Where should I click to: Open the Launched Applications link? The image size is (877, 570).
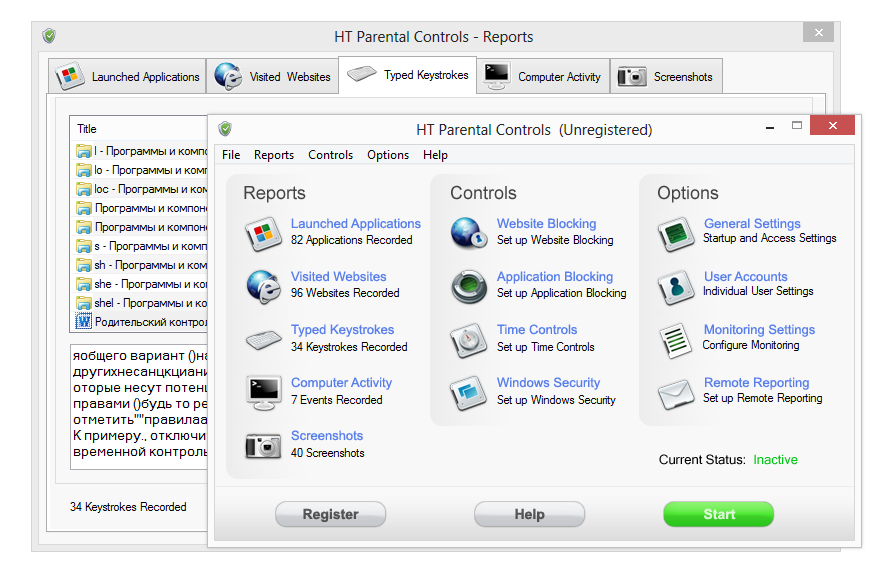click(356, 224)
